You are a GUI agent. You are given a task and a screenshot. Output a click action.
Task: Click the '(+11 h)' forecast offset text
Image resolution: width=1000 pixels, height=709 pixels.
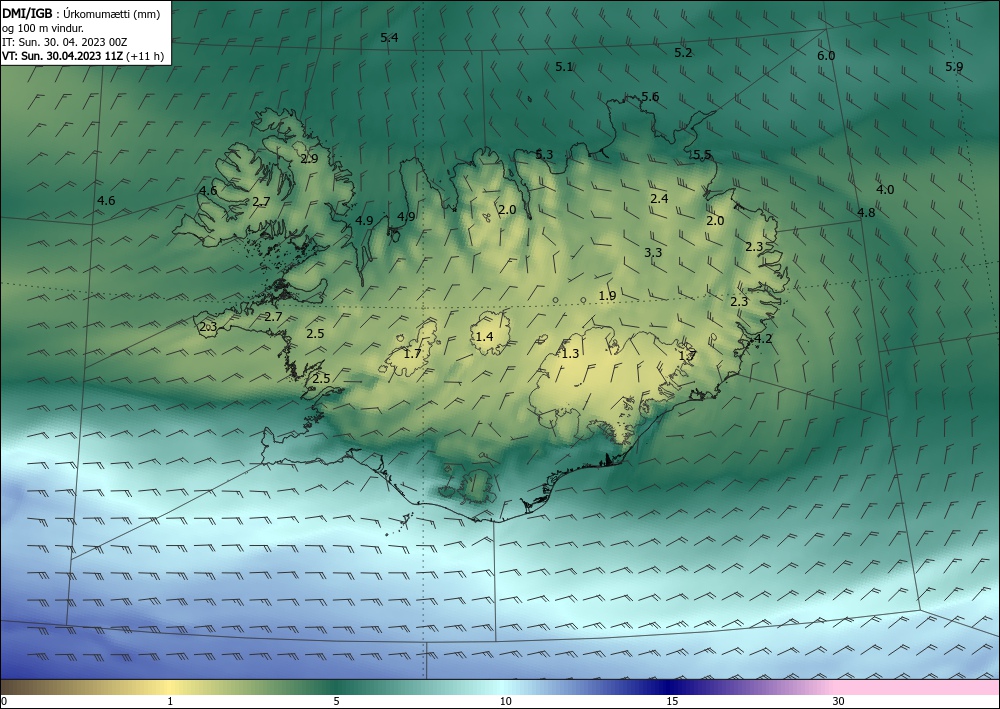point(145,56)
